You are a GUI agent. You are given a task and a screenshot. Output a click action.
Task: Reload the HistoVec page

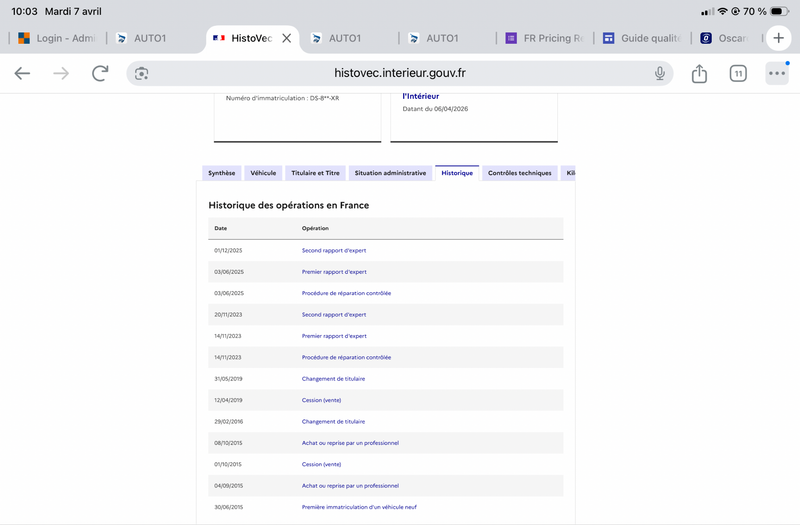point(100,73)
